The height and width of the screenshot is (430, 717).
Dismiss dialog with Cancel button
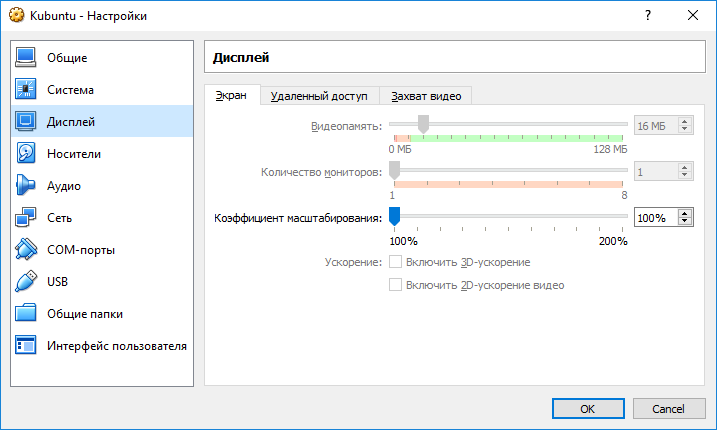[x=669, y=408]
